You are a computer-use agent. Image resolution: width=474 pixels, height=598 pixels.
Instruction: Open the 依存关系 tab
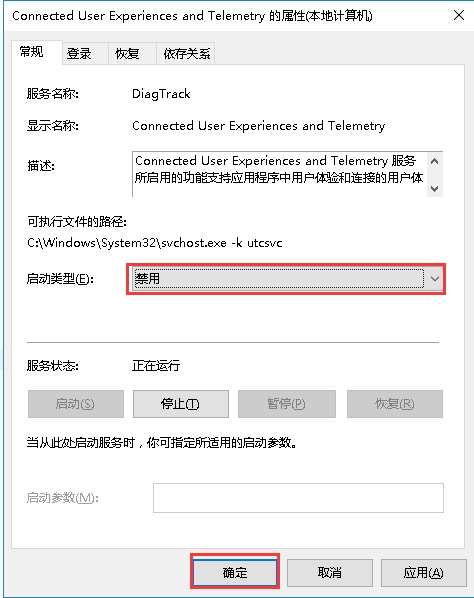tap(185, 53)
